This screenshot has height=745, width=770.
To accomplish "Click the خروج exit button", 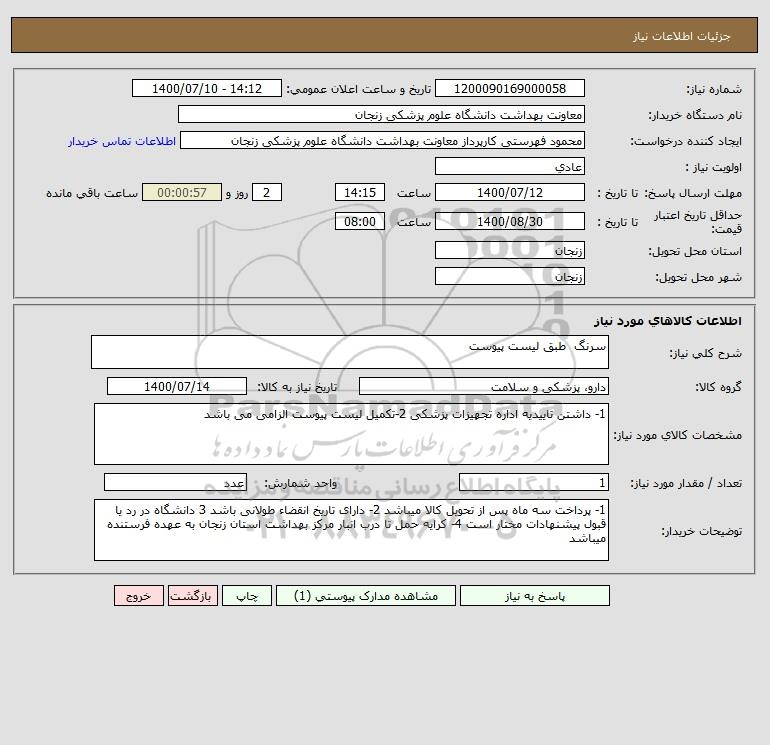I will [138, 596].
